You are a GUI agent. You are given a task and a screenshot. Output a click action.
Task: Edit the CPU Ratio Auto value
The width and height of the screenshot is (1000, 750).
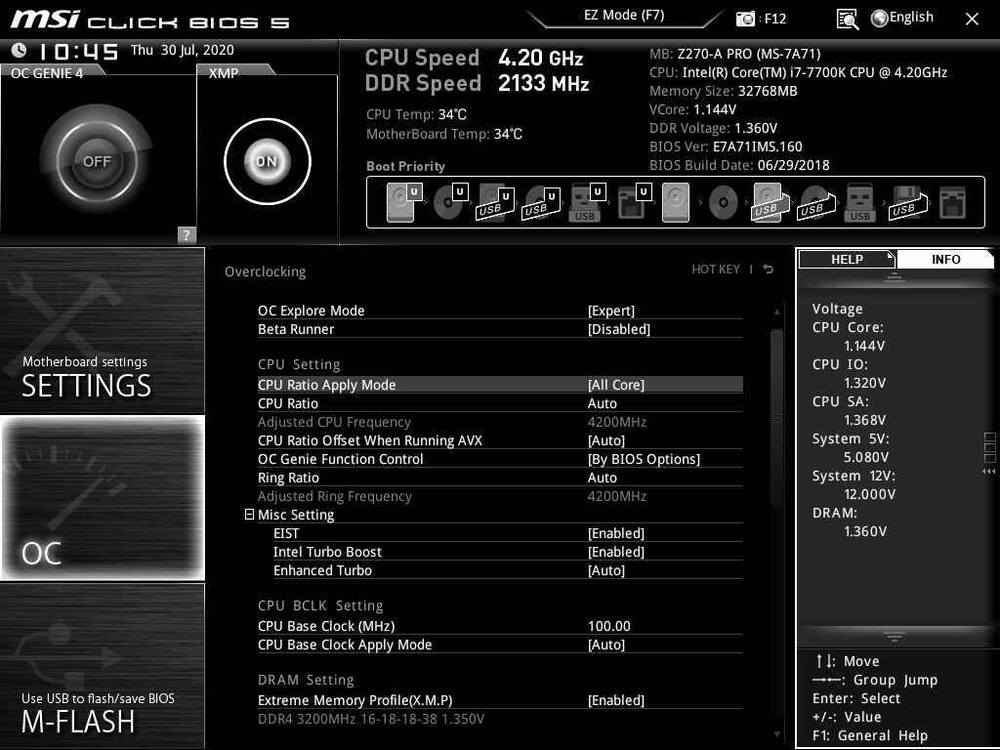click(602, 403)
